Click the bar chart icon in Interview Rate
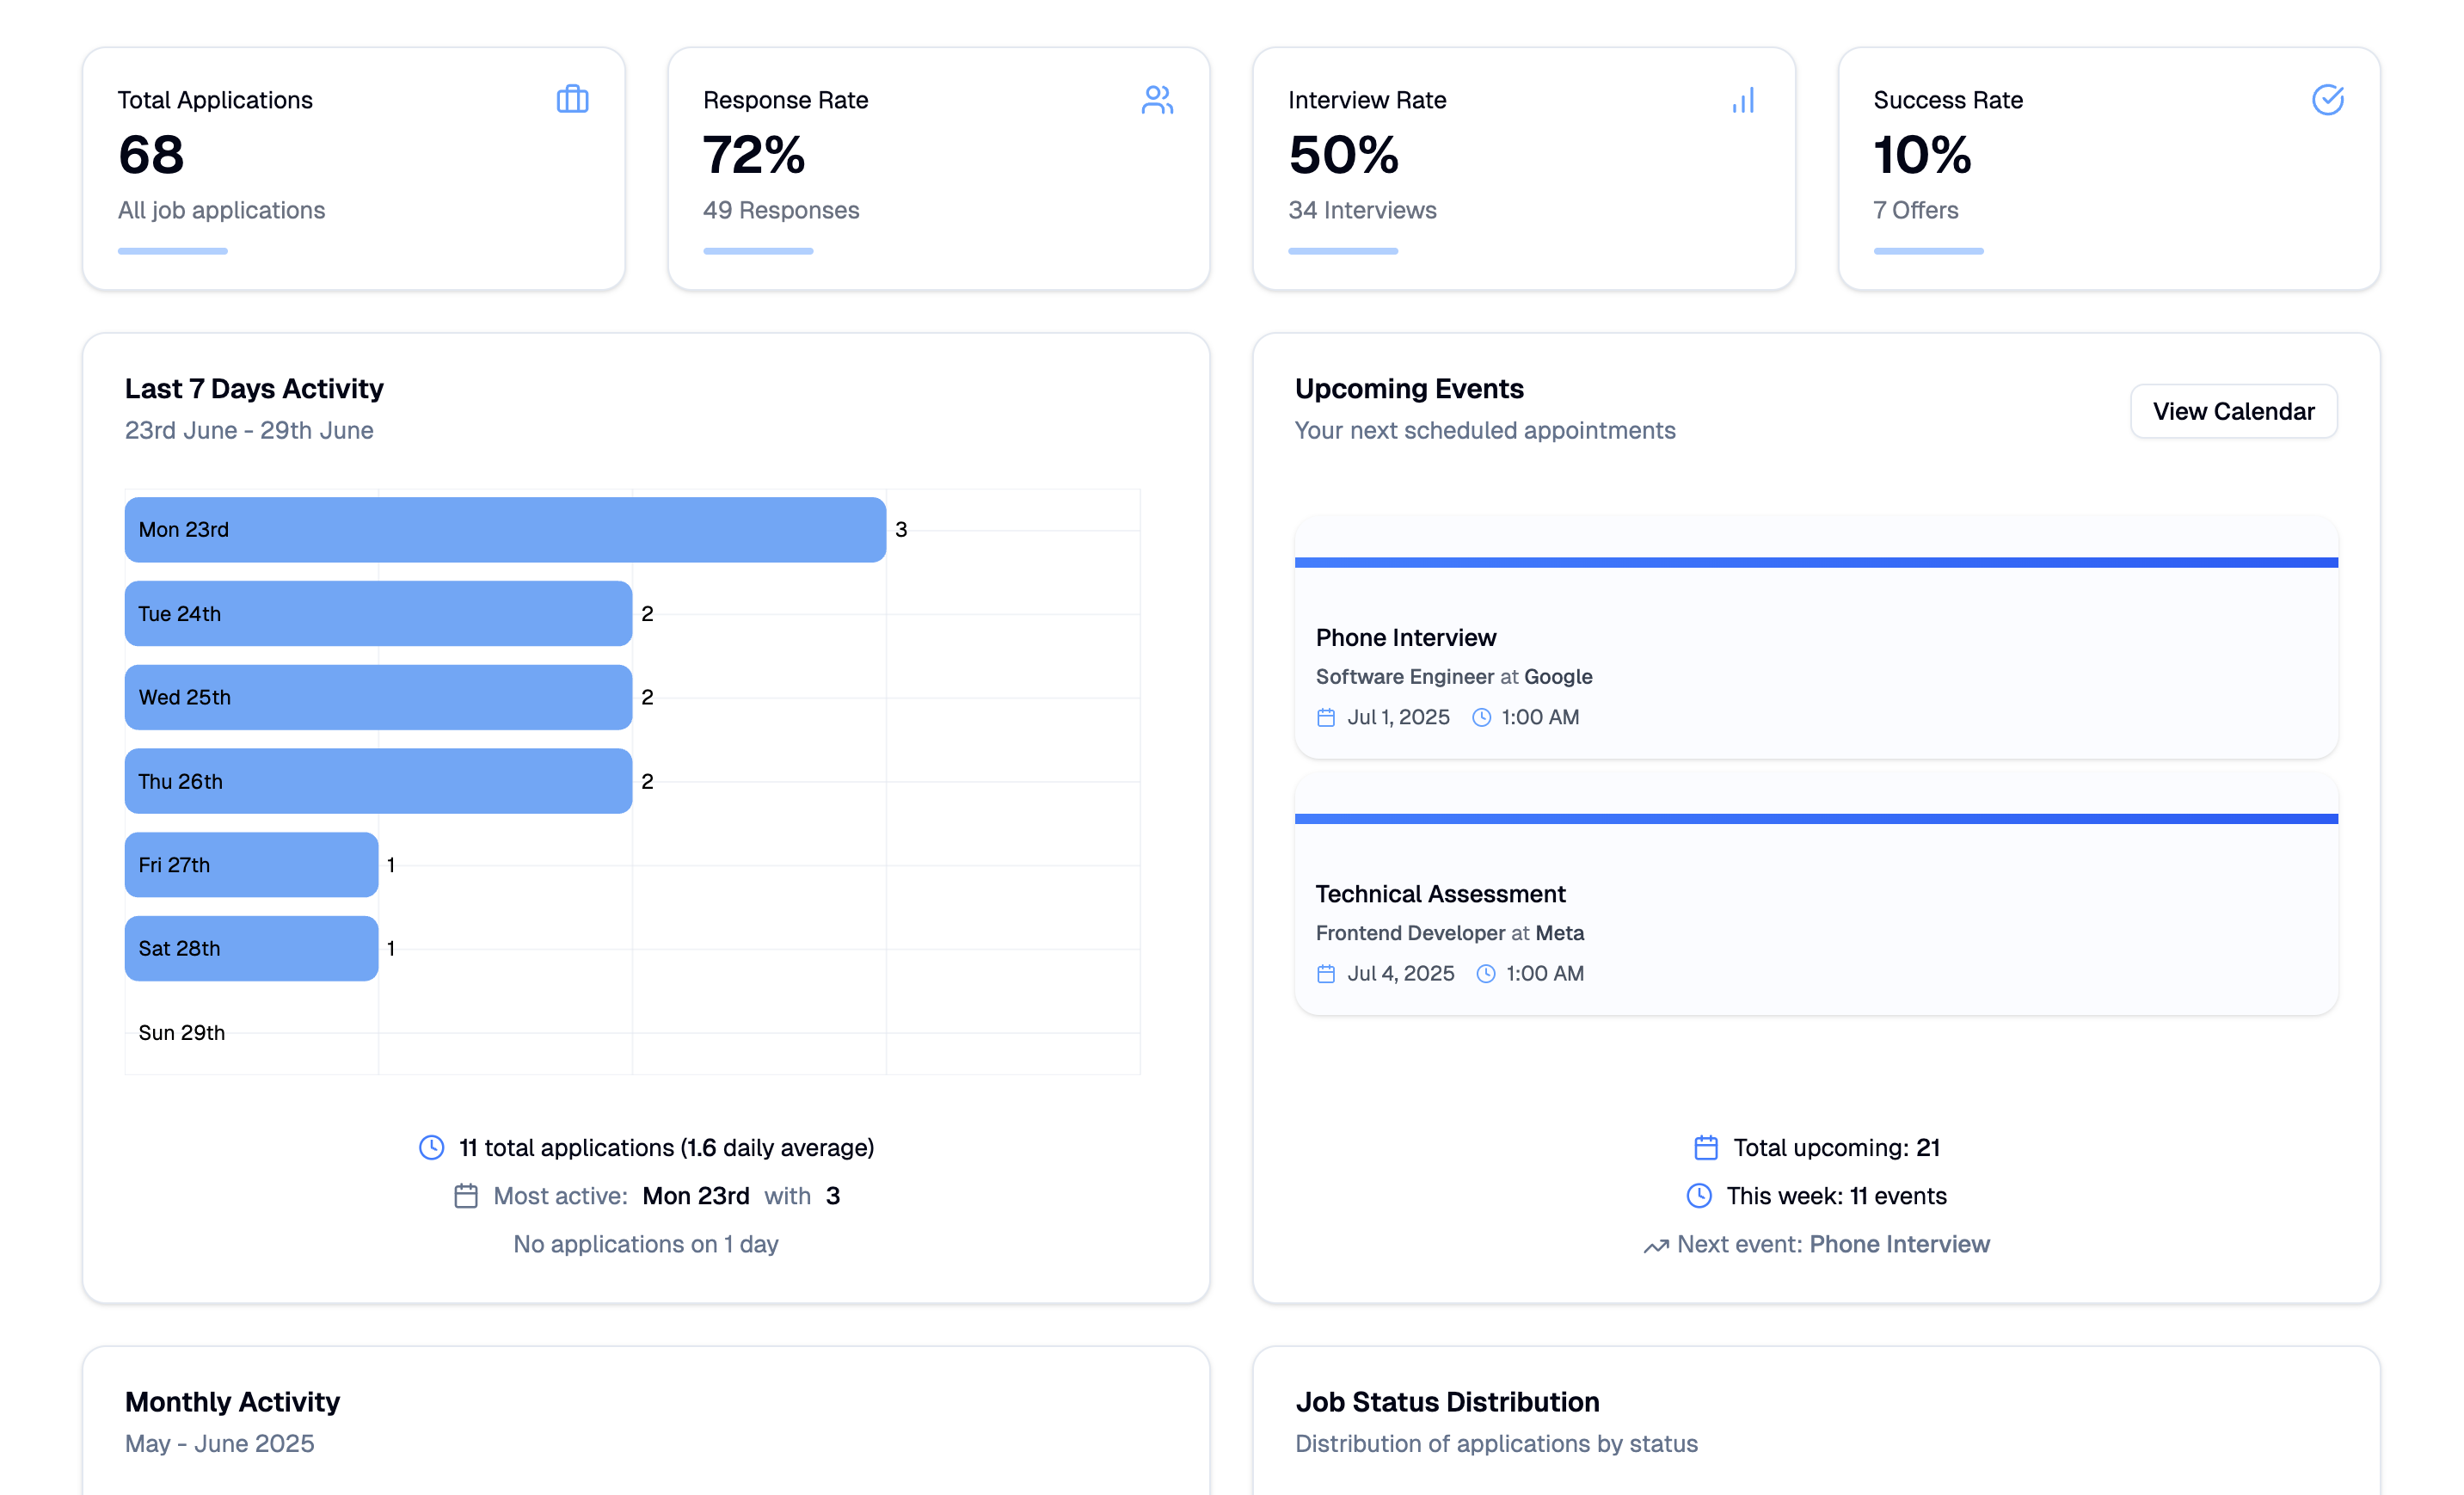The image size is (2464, 1495). pos(1743,100)
